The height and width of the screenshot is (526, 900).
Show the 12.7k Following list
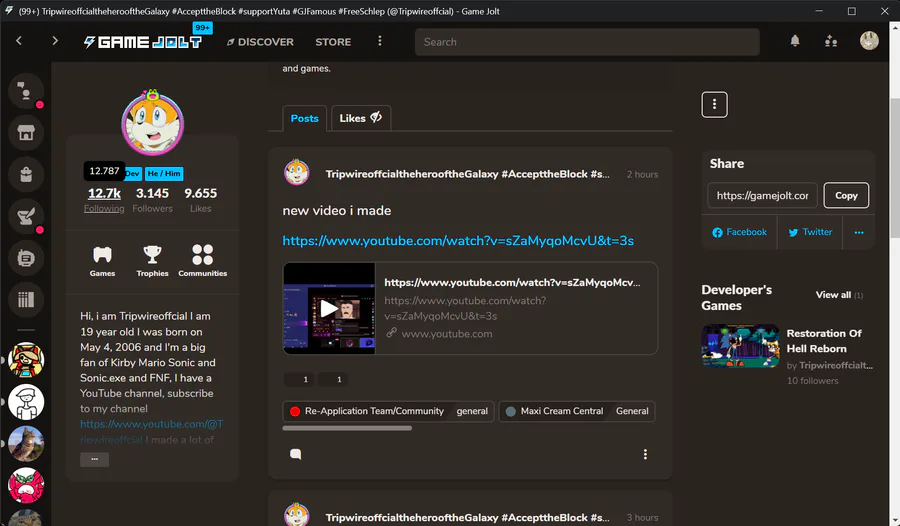pyautogui.click(x=104, y=199)
